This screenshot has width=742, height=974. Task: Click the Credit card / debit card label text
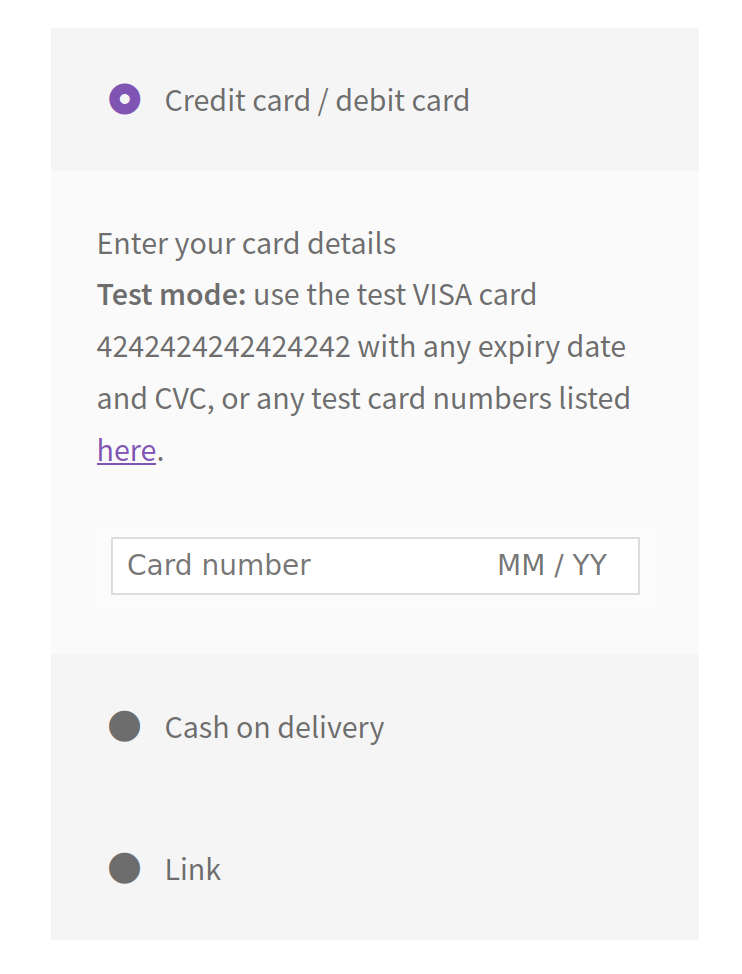pos(318,99)
